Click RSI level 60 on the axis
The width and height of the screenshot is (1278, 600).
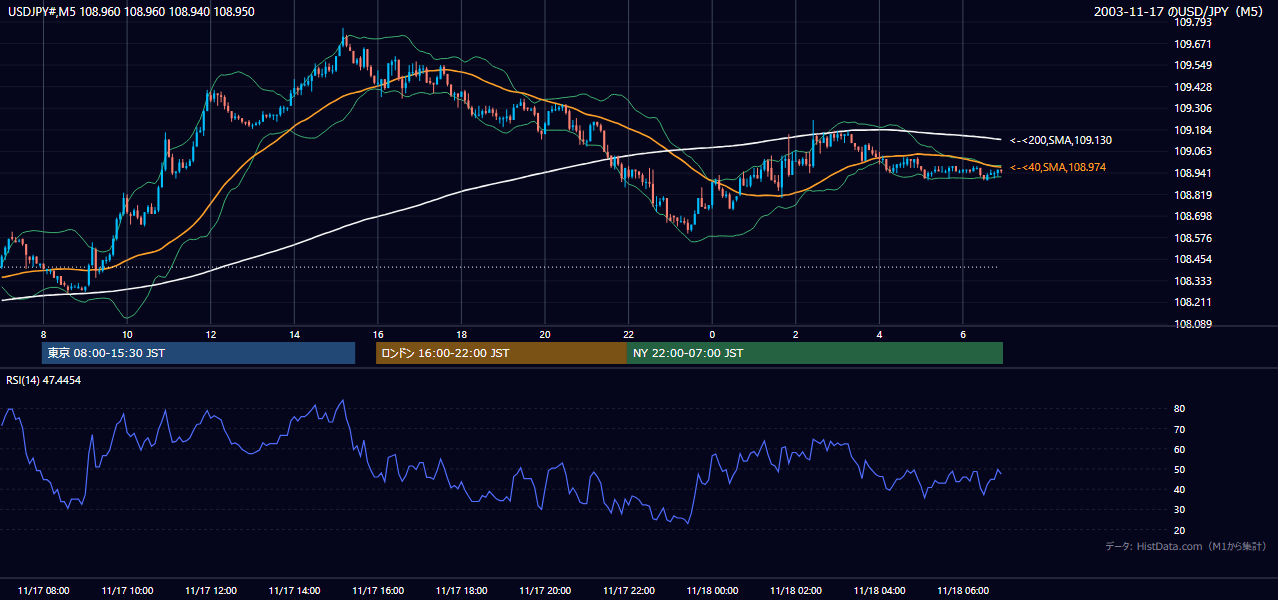point(1180,450)
